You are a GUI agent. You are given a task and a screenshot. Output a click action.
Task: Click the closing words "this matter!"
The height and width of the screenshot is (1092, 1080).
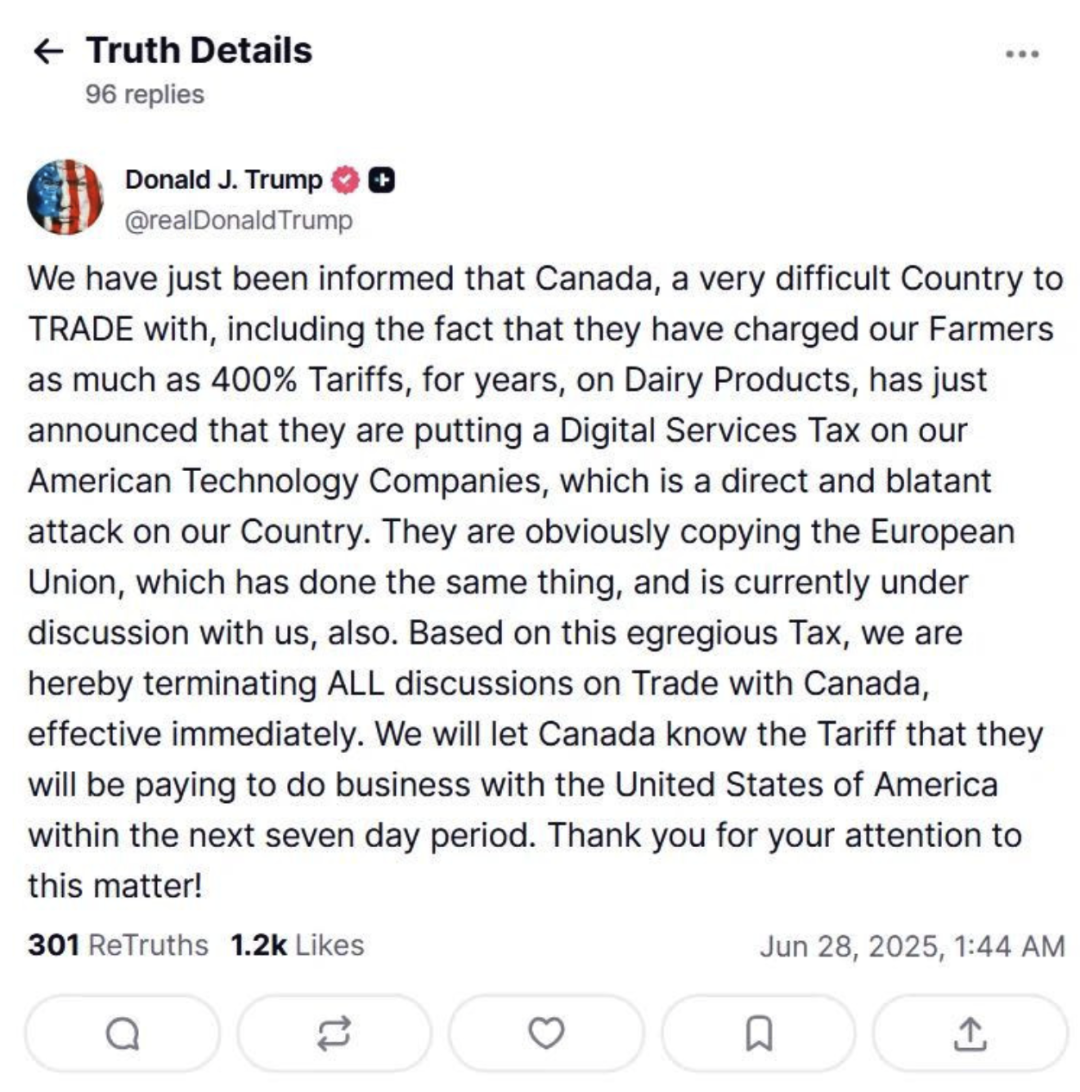115,886
